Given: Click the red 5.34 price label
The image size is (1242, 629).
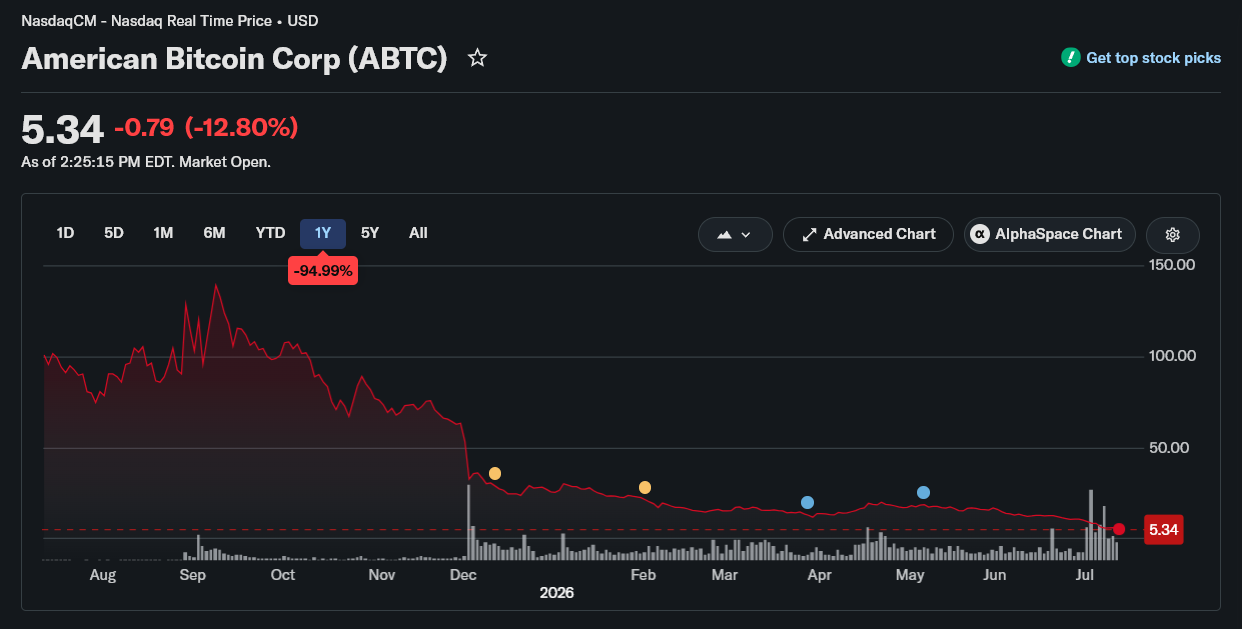Looking at the screenshot, I should pos(1163,530).
